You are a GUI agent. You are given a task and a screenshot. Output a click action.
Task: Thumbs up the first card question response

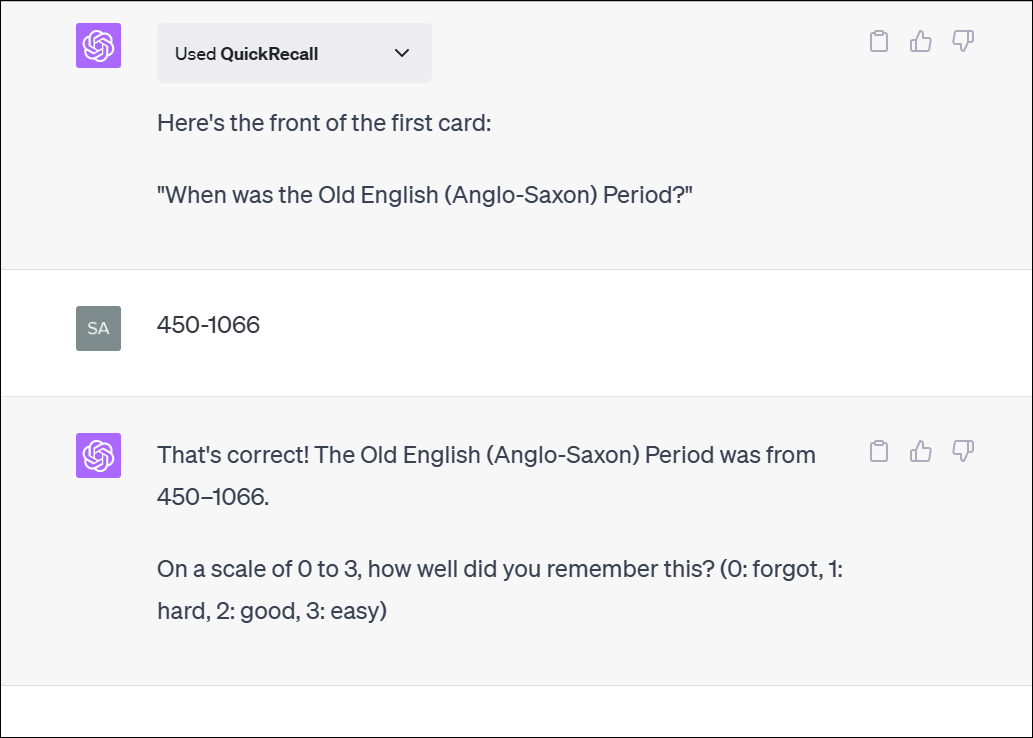pos(921,41)
